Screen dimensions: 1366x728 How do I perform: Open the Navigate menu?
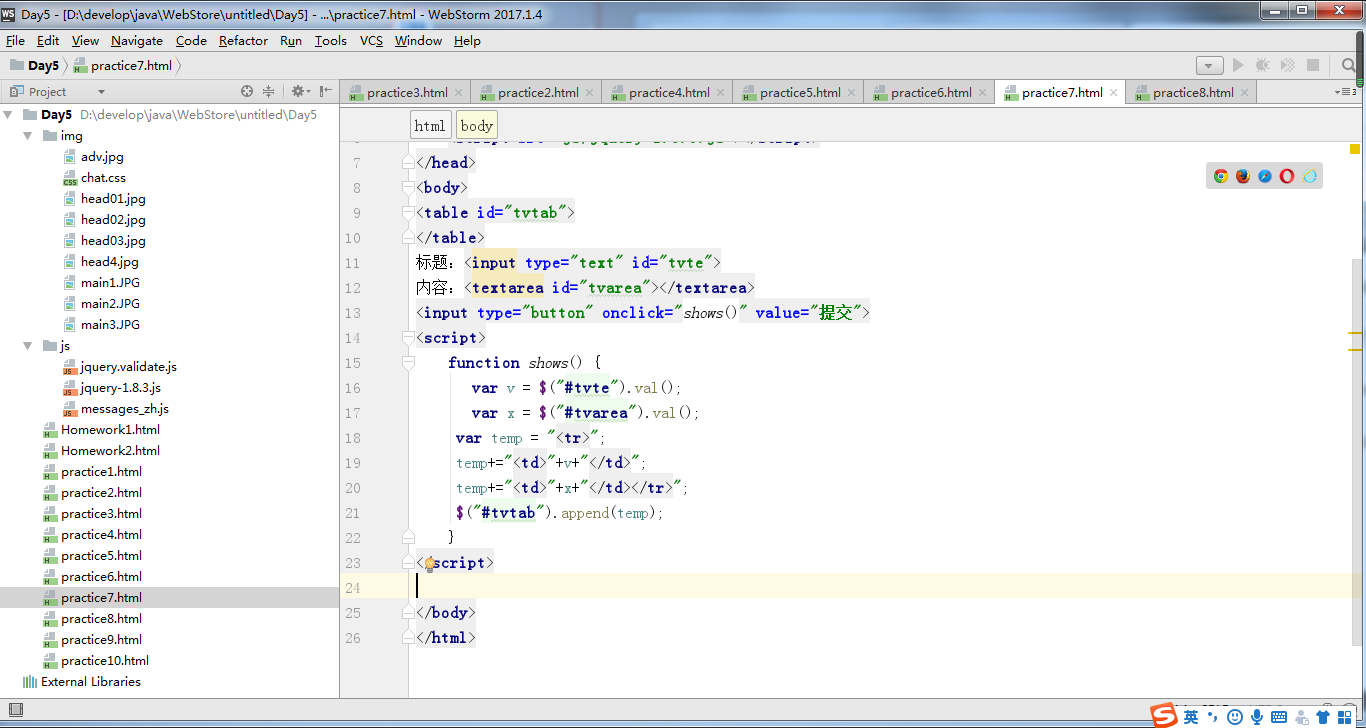click(137, 41)
